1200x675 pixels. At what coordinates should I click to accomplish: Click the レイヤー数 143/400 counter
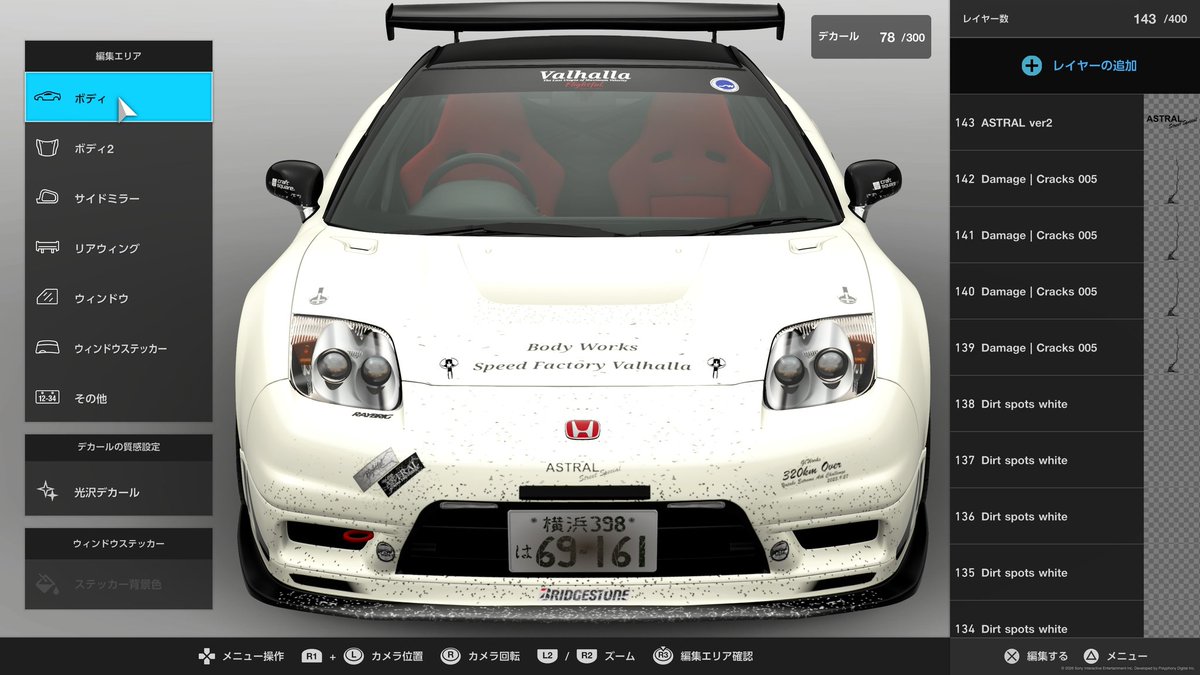(1075, 19)
